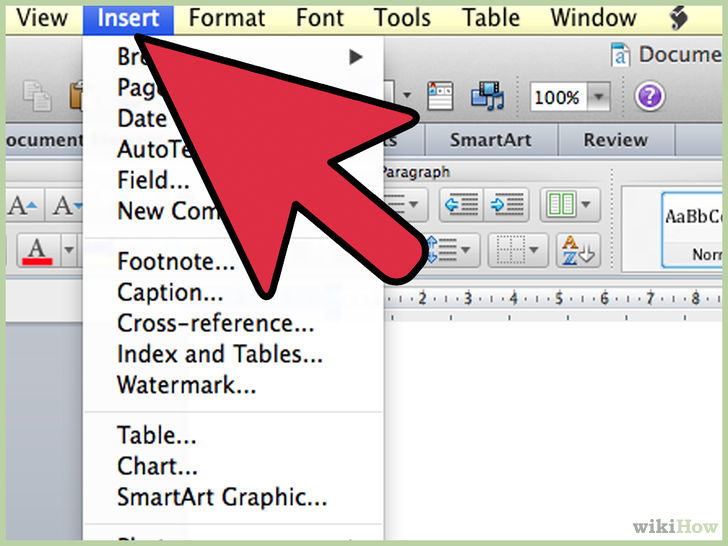Screen dimensions: 728x546
Task: Open the Format menu
Action: tap(226, 17)
